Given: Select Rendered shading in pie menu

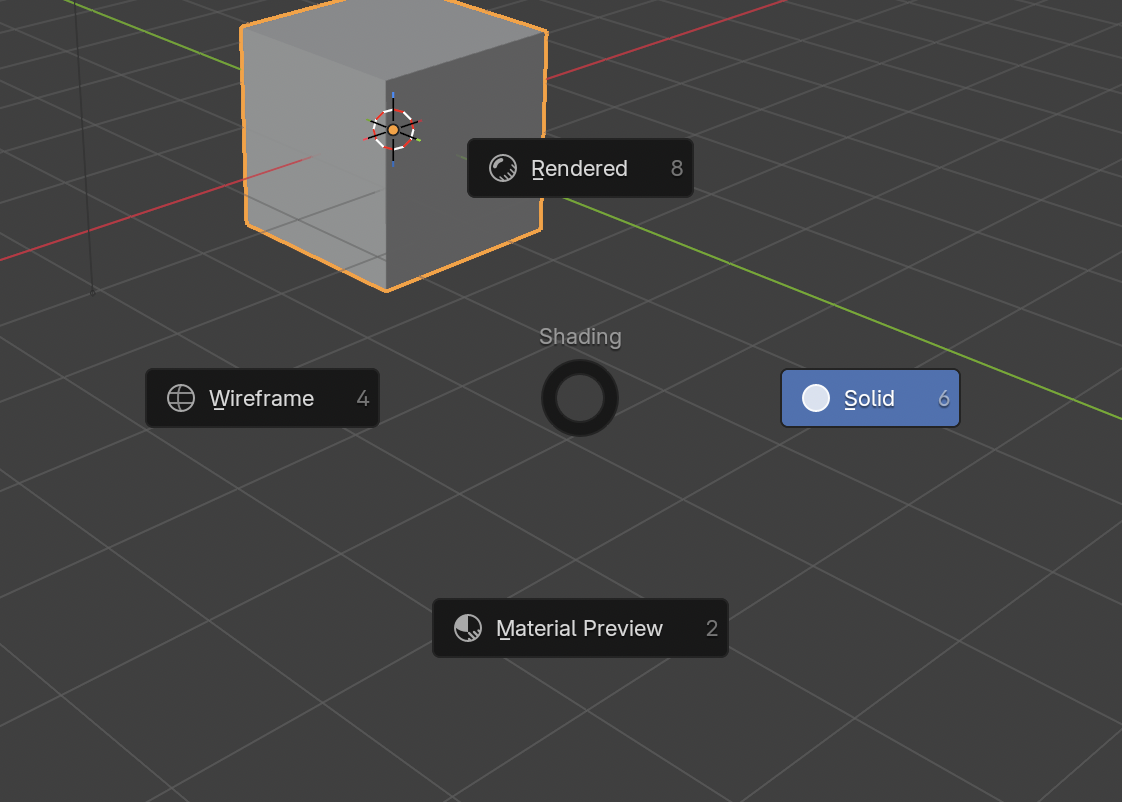Looking at the screenshot, I should click(x=580, y=168).
